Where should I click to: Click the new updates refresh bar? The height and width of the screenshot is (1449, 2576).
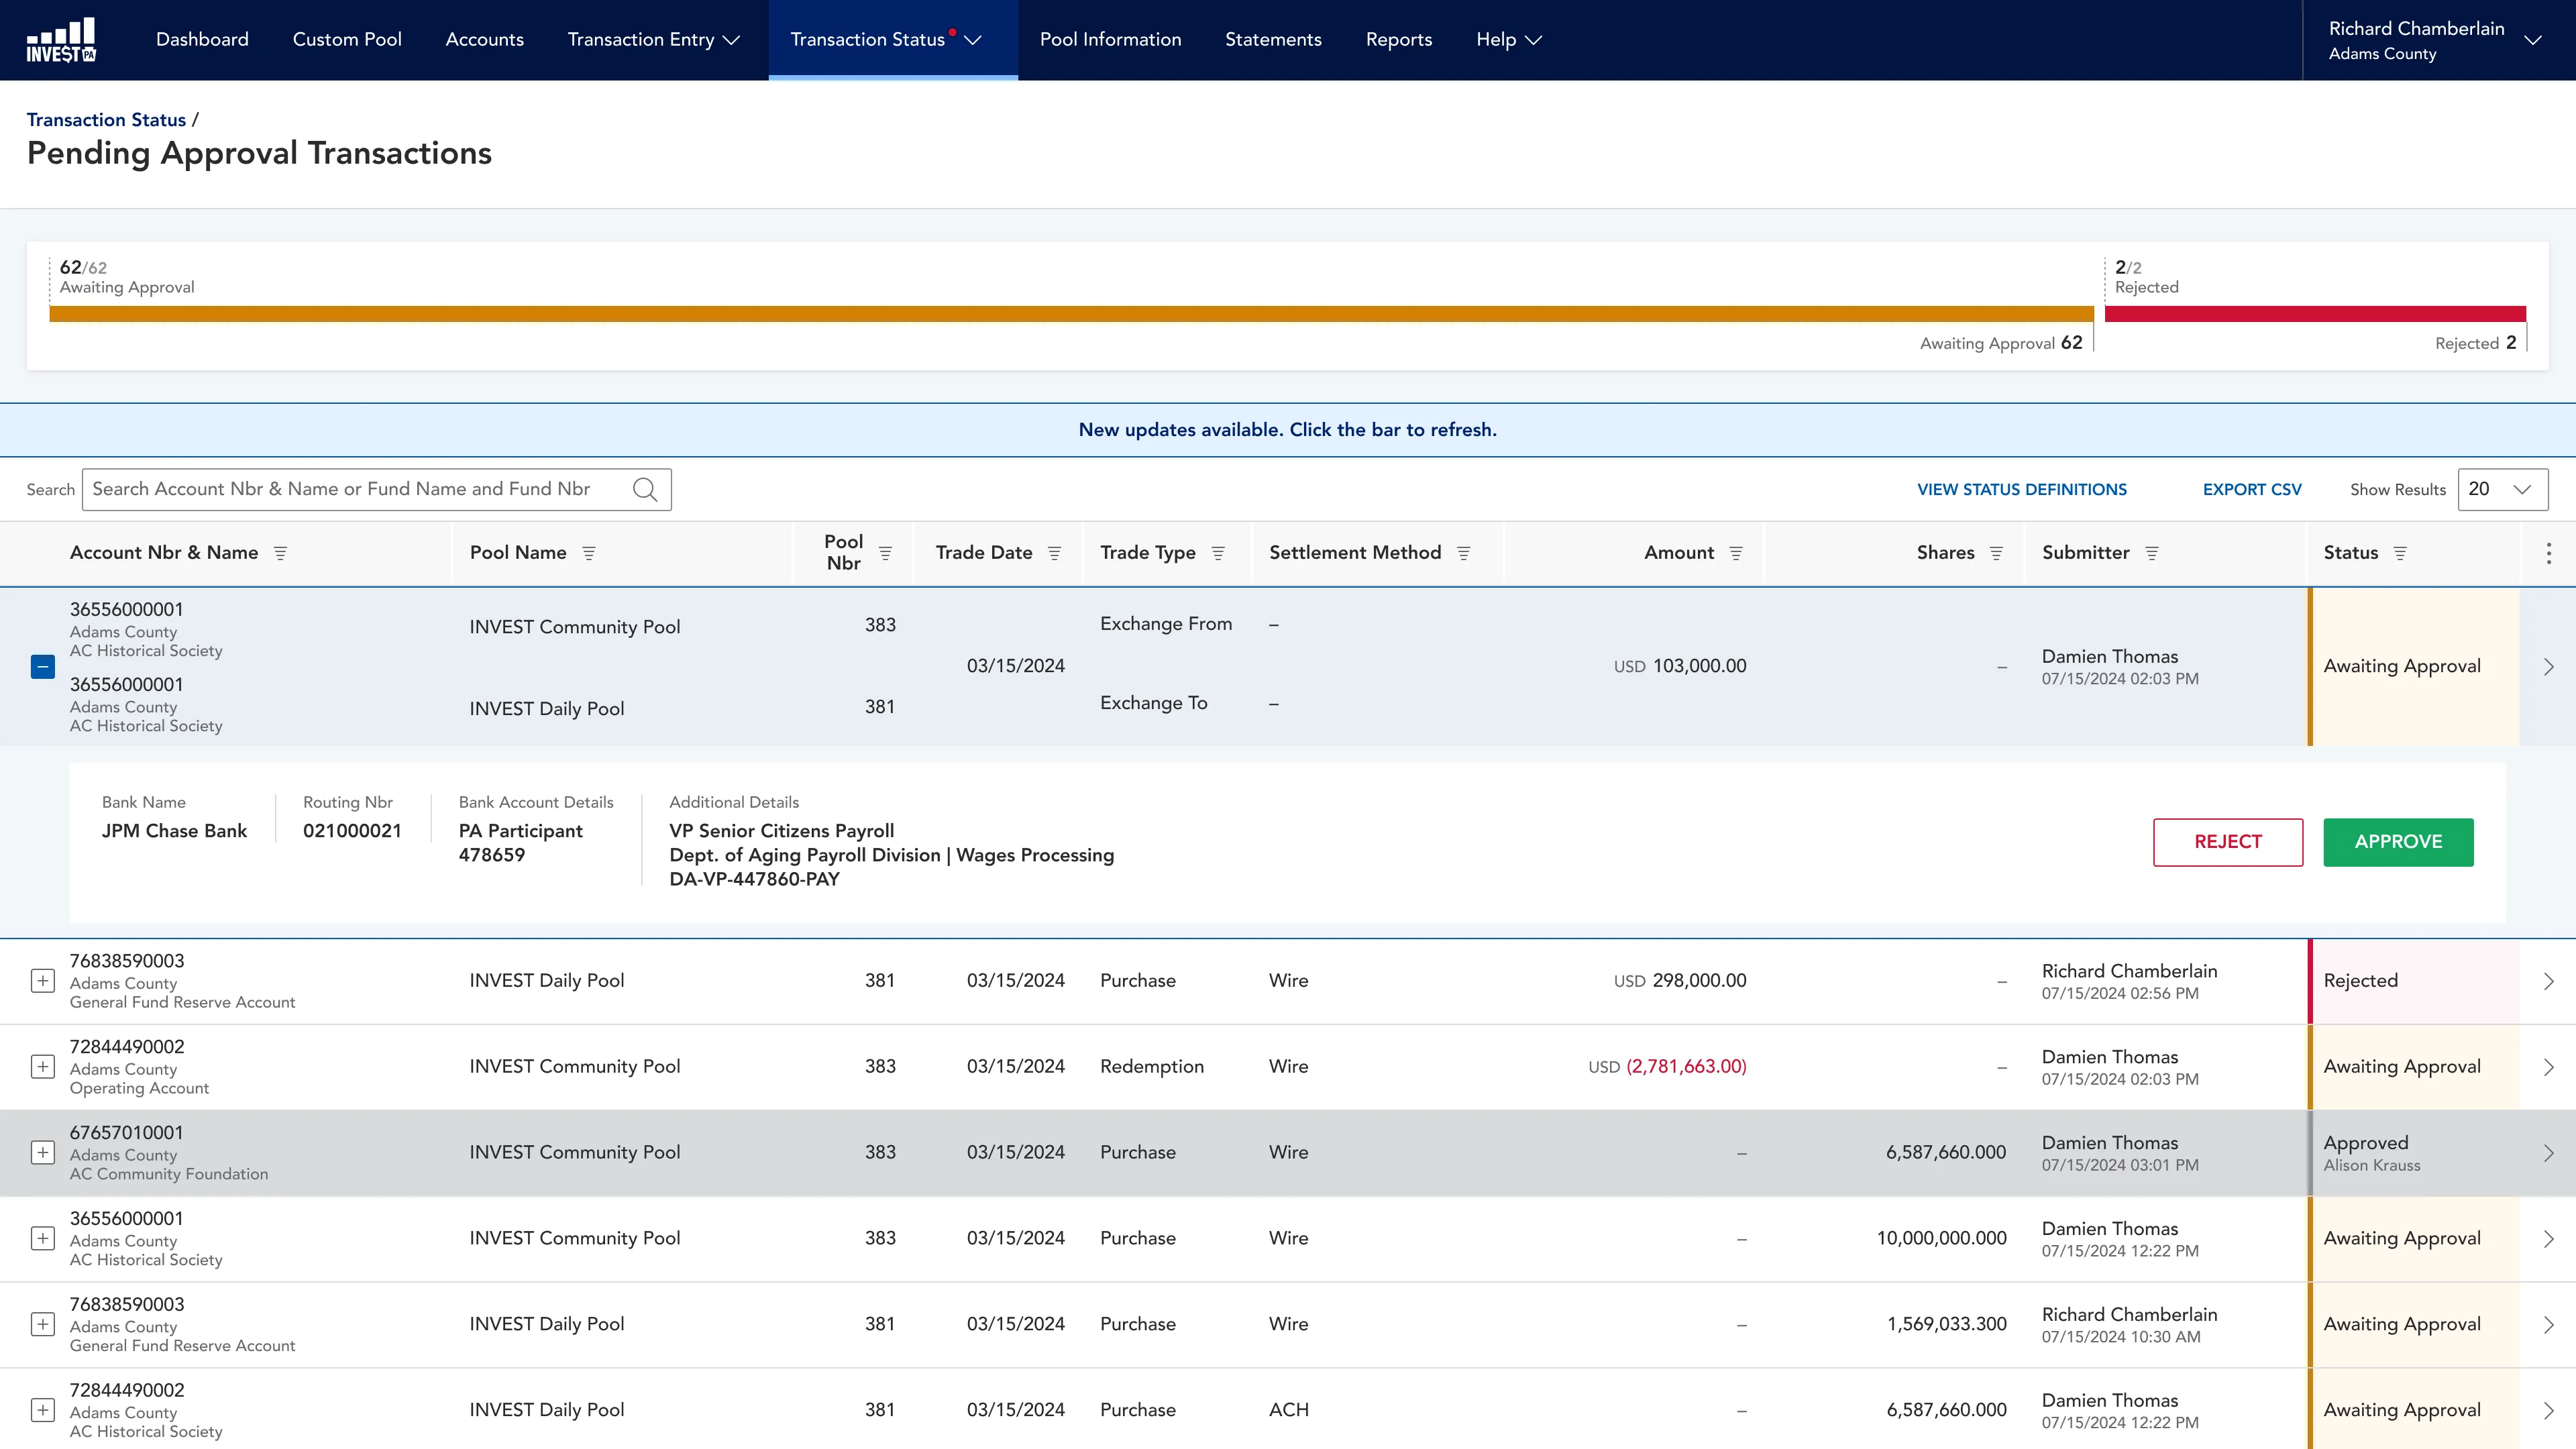coord(1288,430)
